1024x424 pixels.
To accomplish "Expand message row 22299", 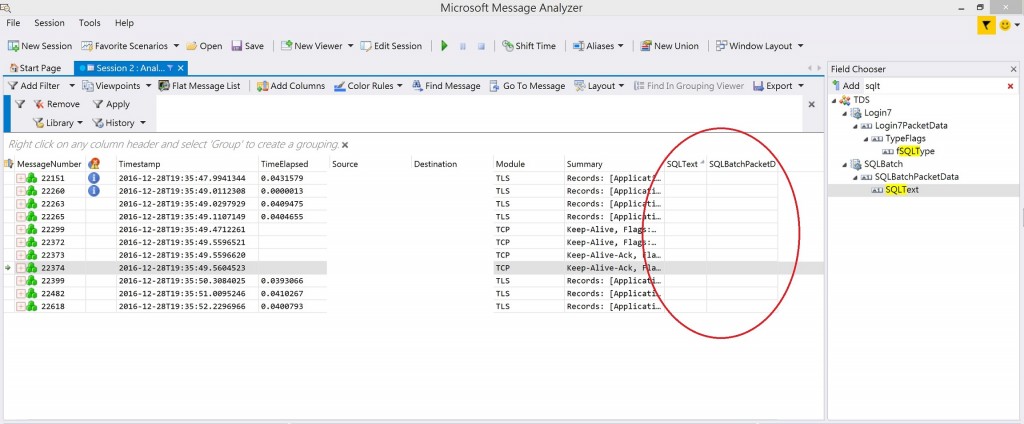I will (21, 229).
